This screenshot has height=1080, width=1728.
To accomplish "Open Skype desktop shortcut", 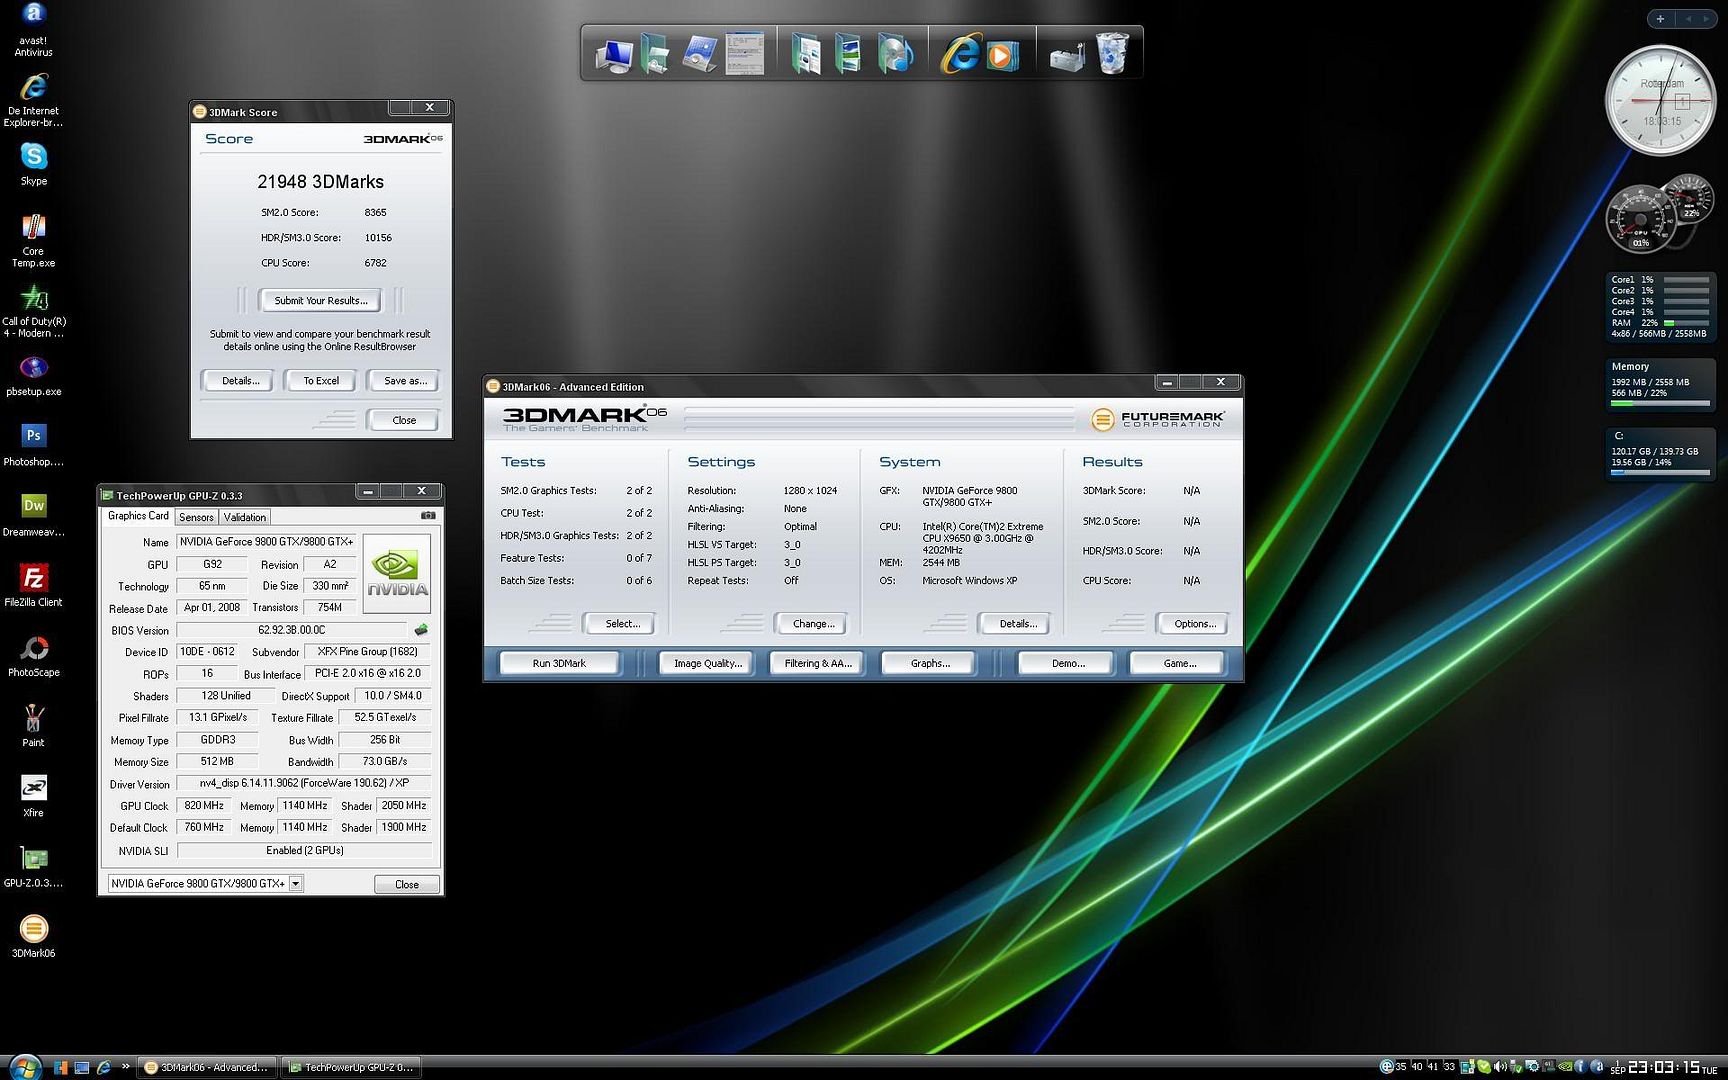I will pos(33,164).
